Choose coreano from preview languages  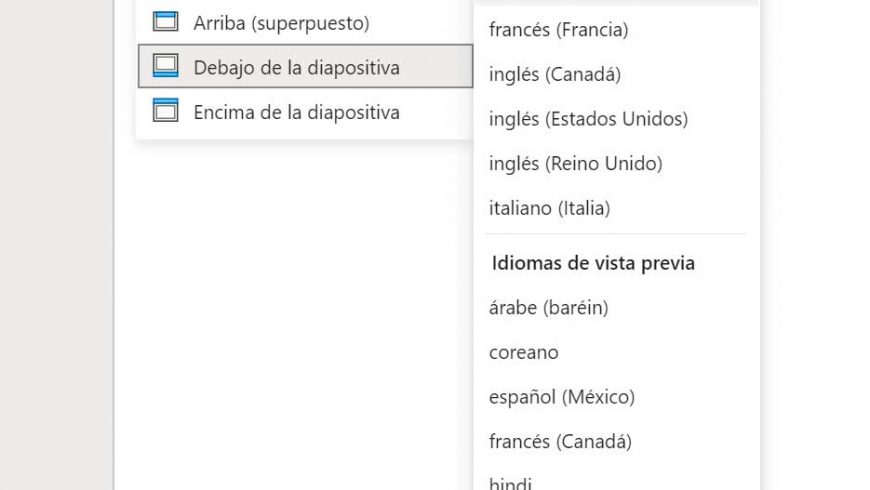point(616,352)
